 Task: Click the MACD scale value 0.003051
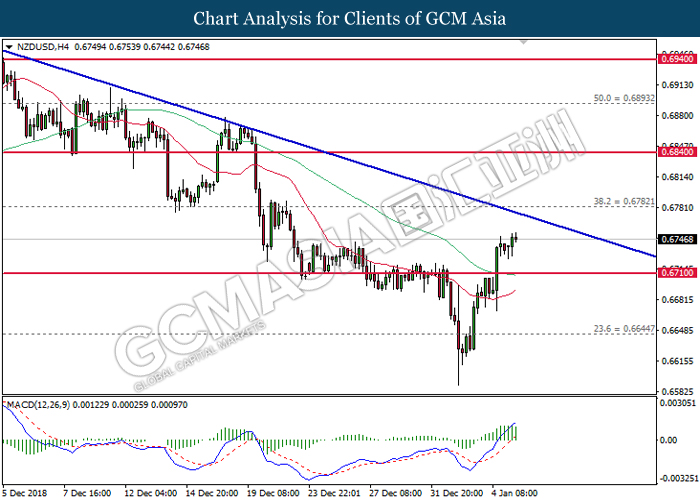click(x=678, y=403)
